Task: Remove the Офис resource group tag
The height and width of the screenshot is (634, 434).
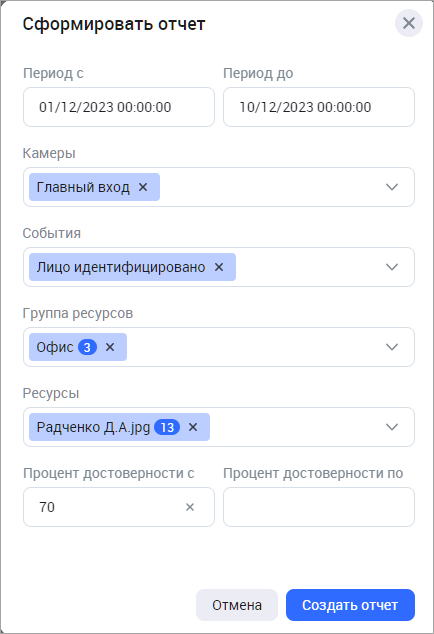Action: (110, 347)
